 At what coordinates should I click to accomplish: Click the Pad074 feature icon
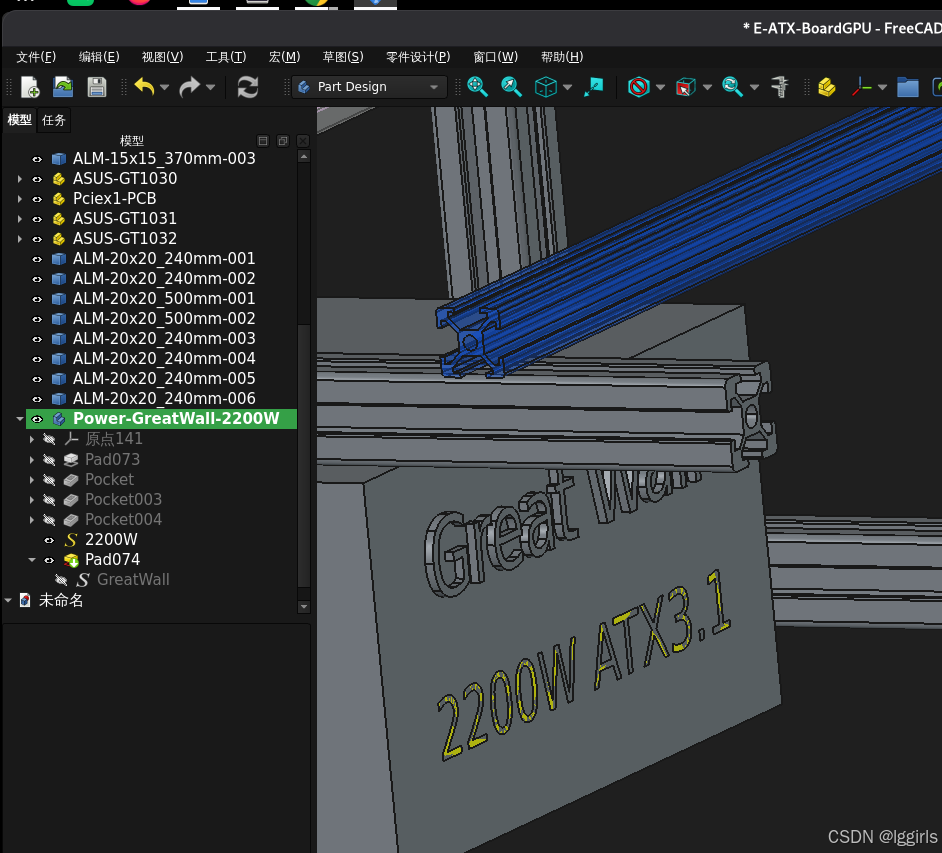(x=71, y=560)
